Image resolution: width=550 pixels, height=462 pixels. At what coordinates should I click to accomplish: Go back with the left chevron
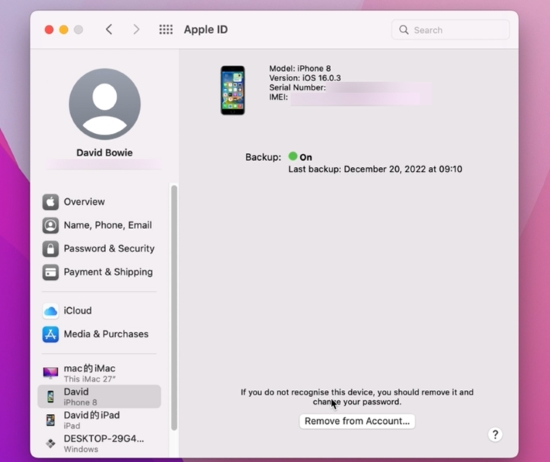click(109, 29)
